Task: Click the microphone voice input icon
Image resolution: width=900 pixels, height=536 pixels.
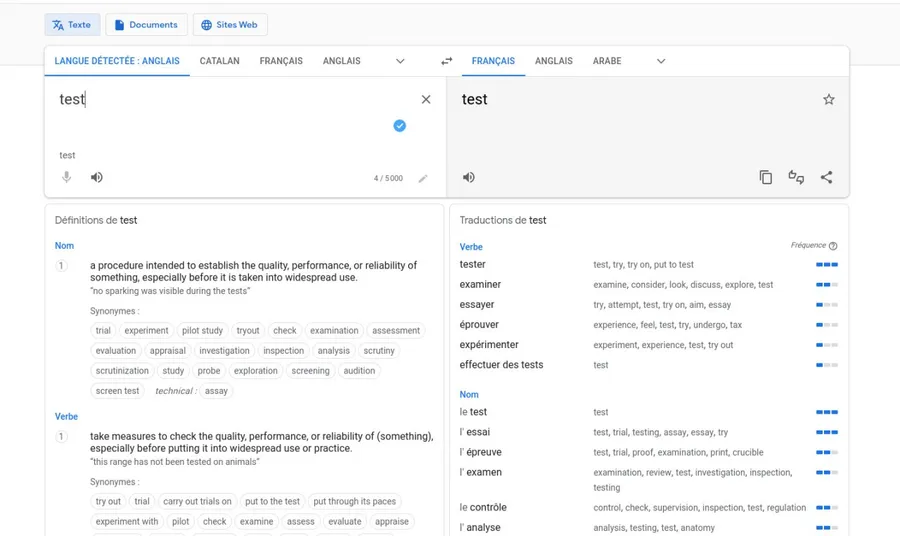Action: click(67, 177)
